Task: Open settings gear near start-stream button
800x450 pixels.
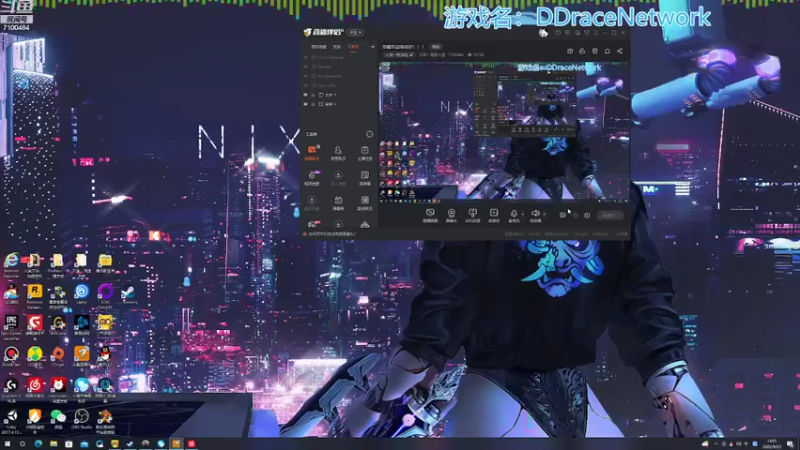Action: [x=587, y=215]
